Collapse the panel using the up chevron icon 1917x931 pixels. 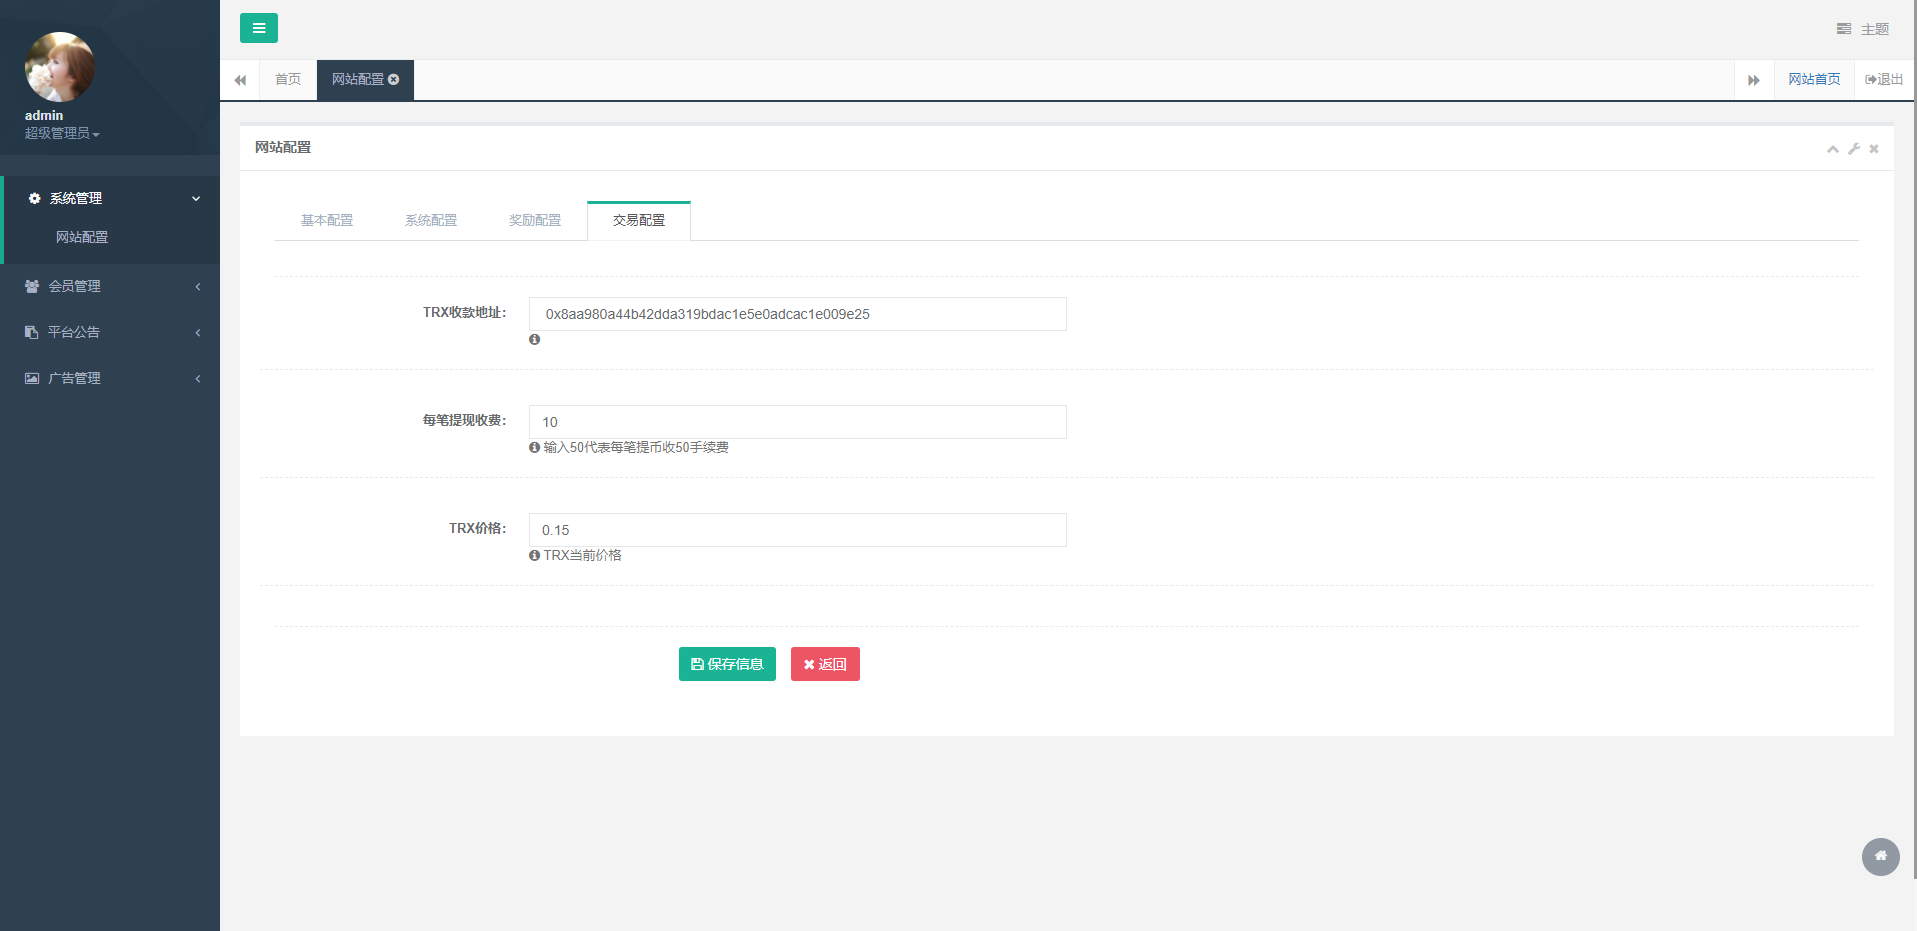(1832, 149)
